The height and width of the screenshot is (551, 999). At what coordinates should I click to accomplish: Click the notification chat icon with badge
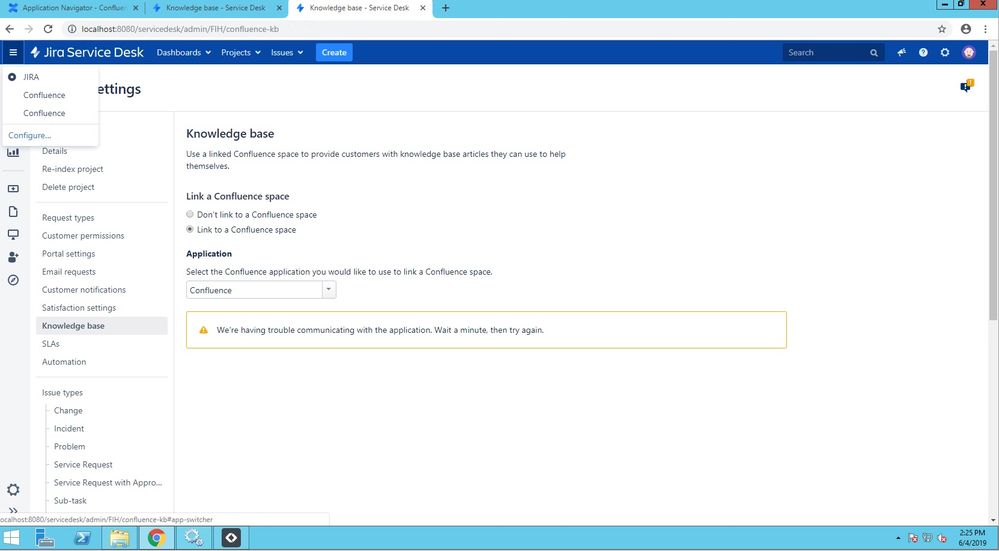pyautogui.click(x=967, y=86)
